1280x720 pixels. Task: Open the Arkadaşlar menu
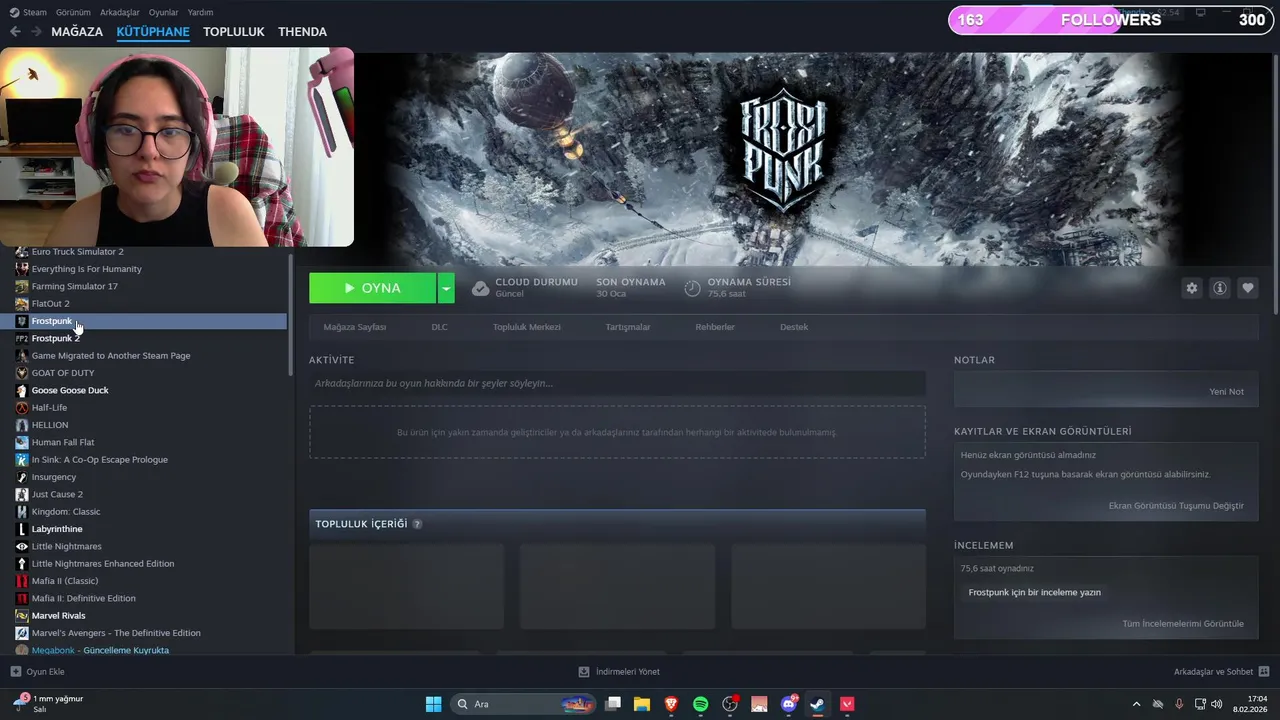click(x=120, y=12)
